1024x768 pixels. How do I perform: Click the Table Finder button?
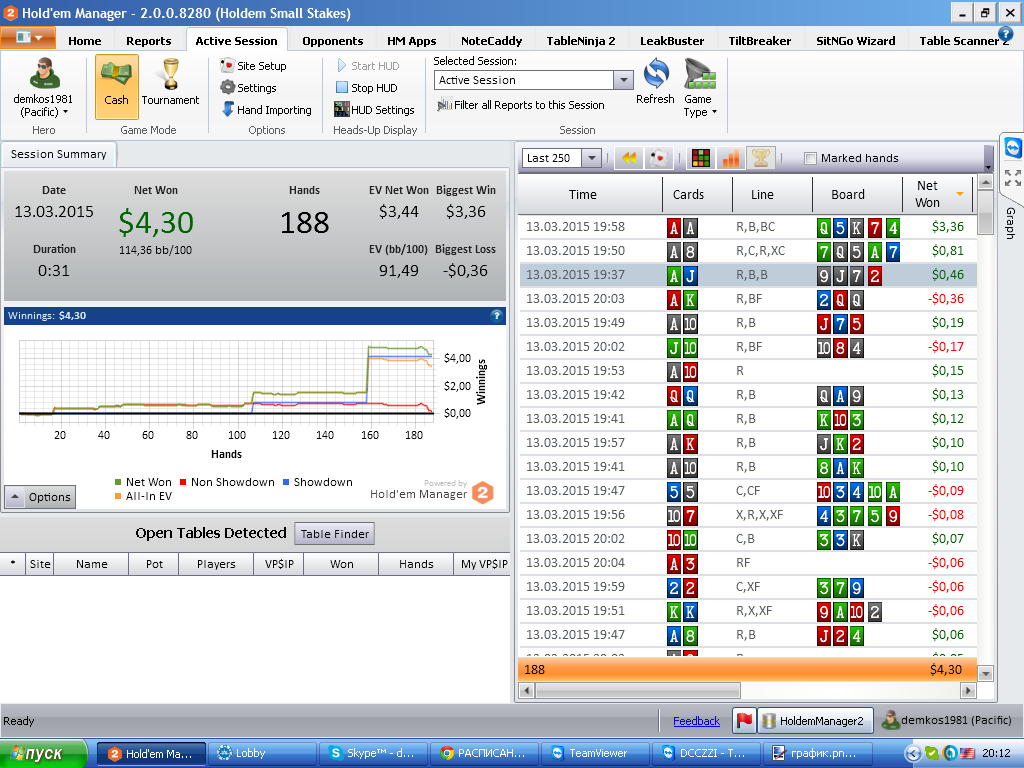click(334, 534)
